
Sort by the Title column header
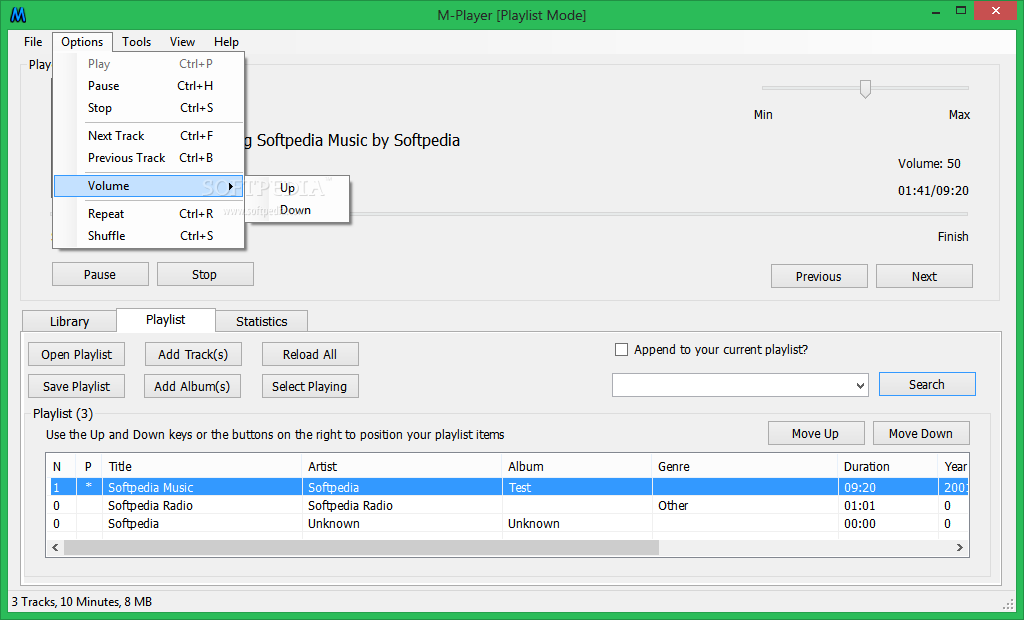tap(202, 466)
